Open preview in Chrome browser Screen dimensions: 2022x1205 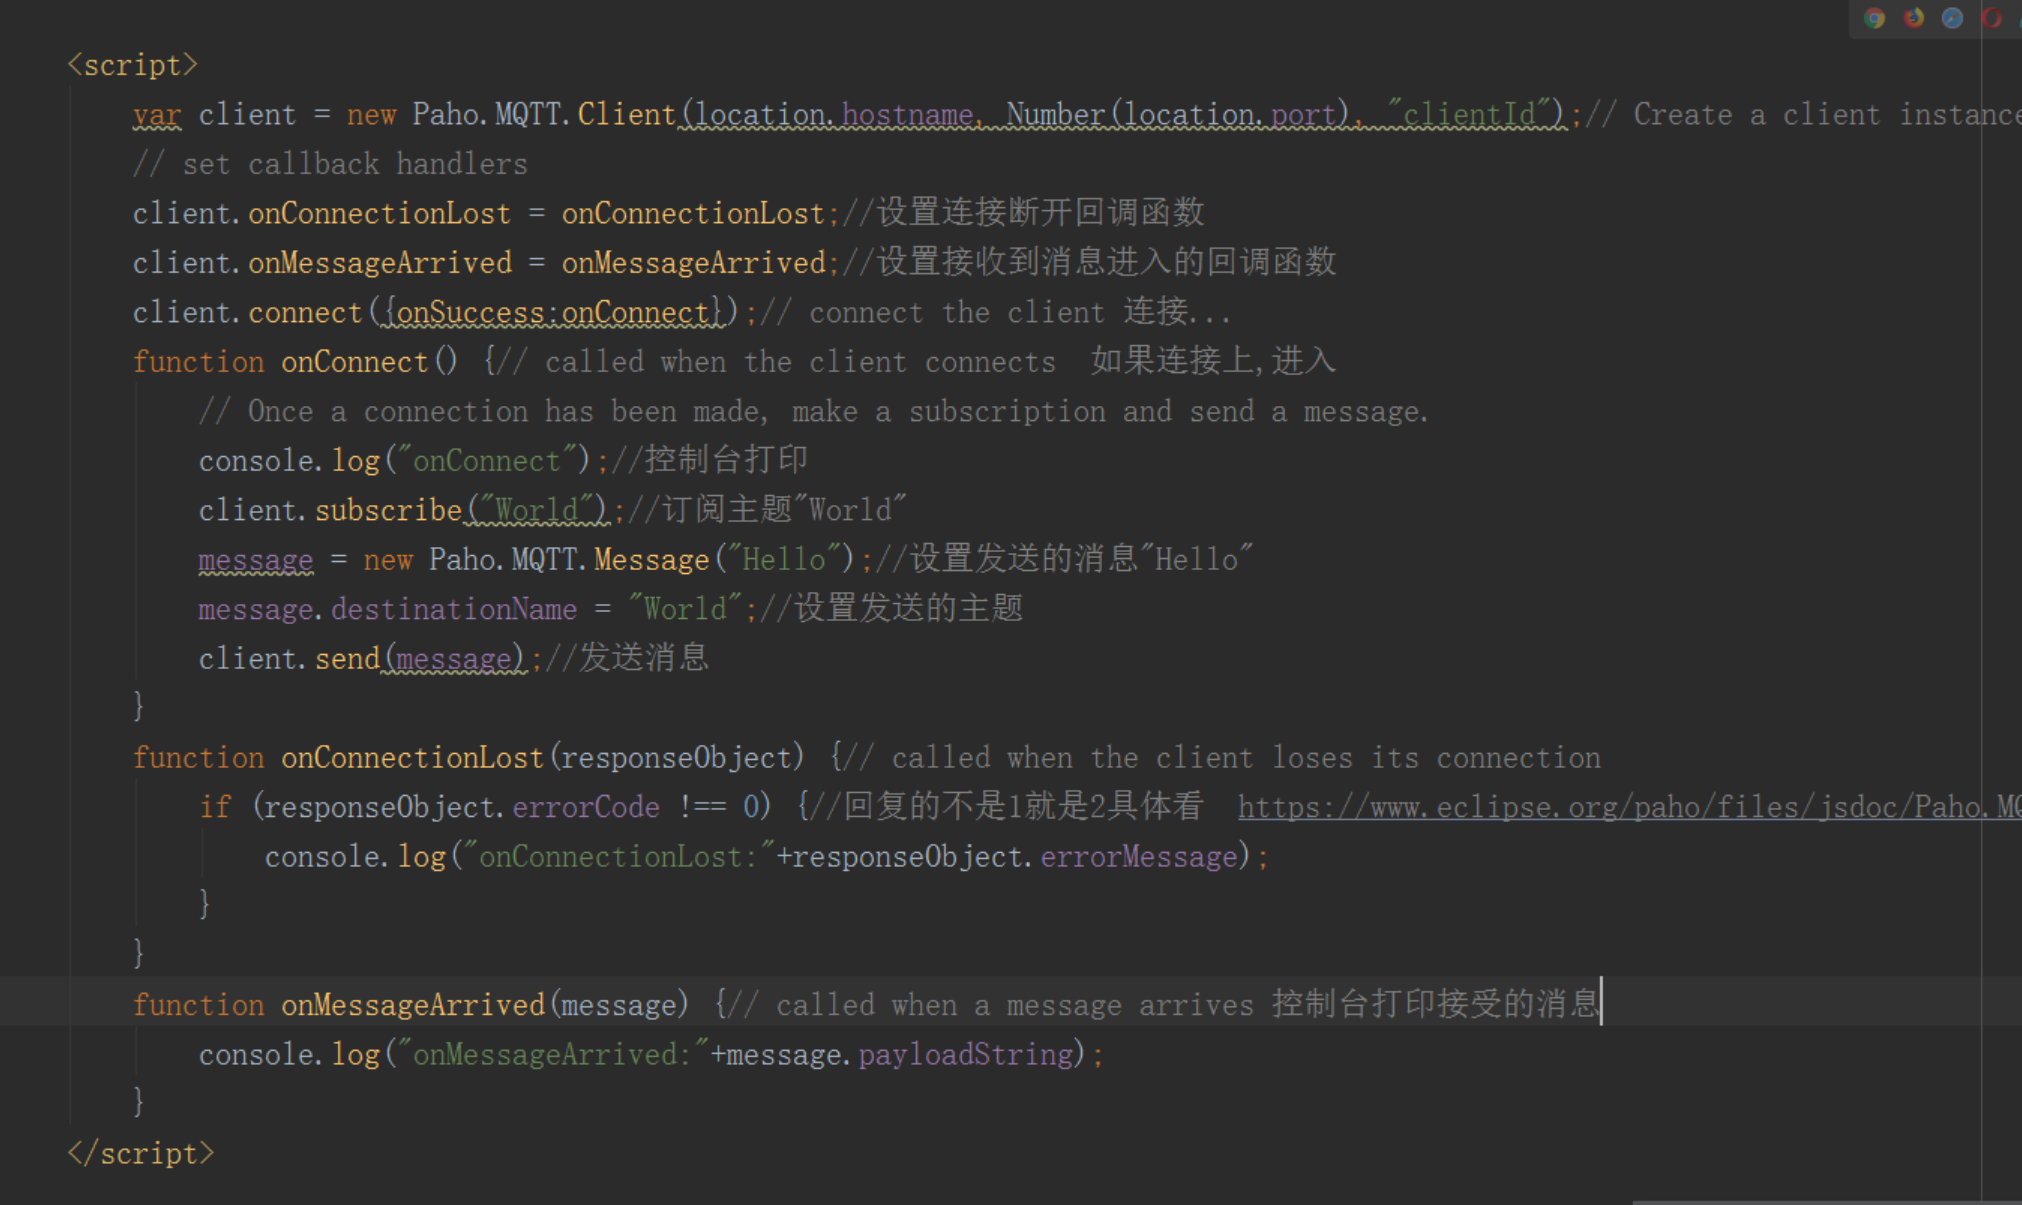(x=1875, y=18)
